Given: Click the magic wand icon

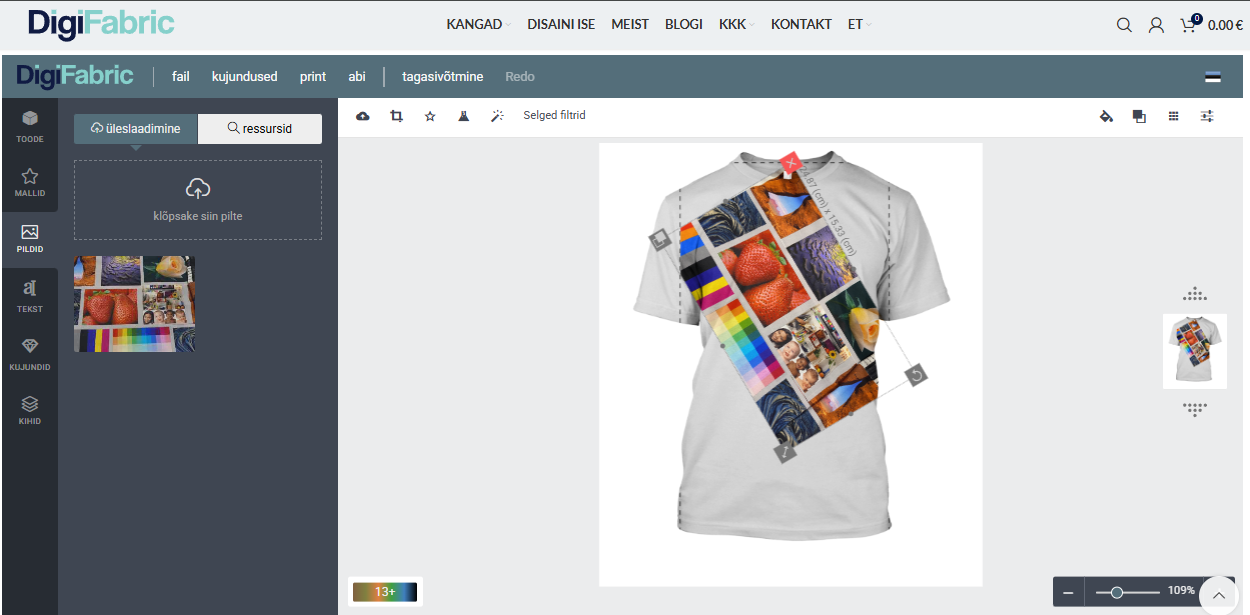Looking at the screenshot, I should point(497,116).
